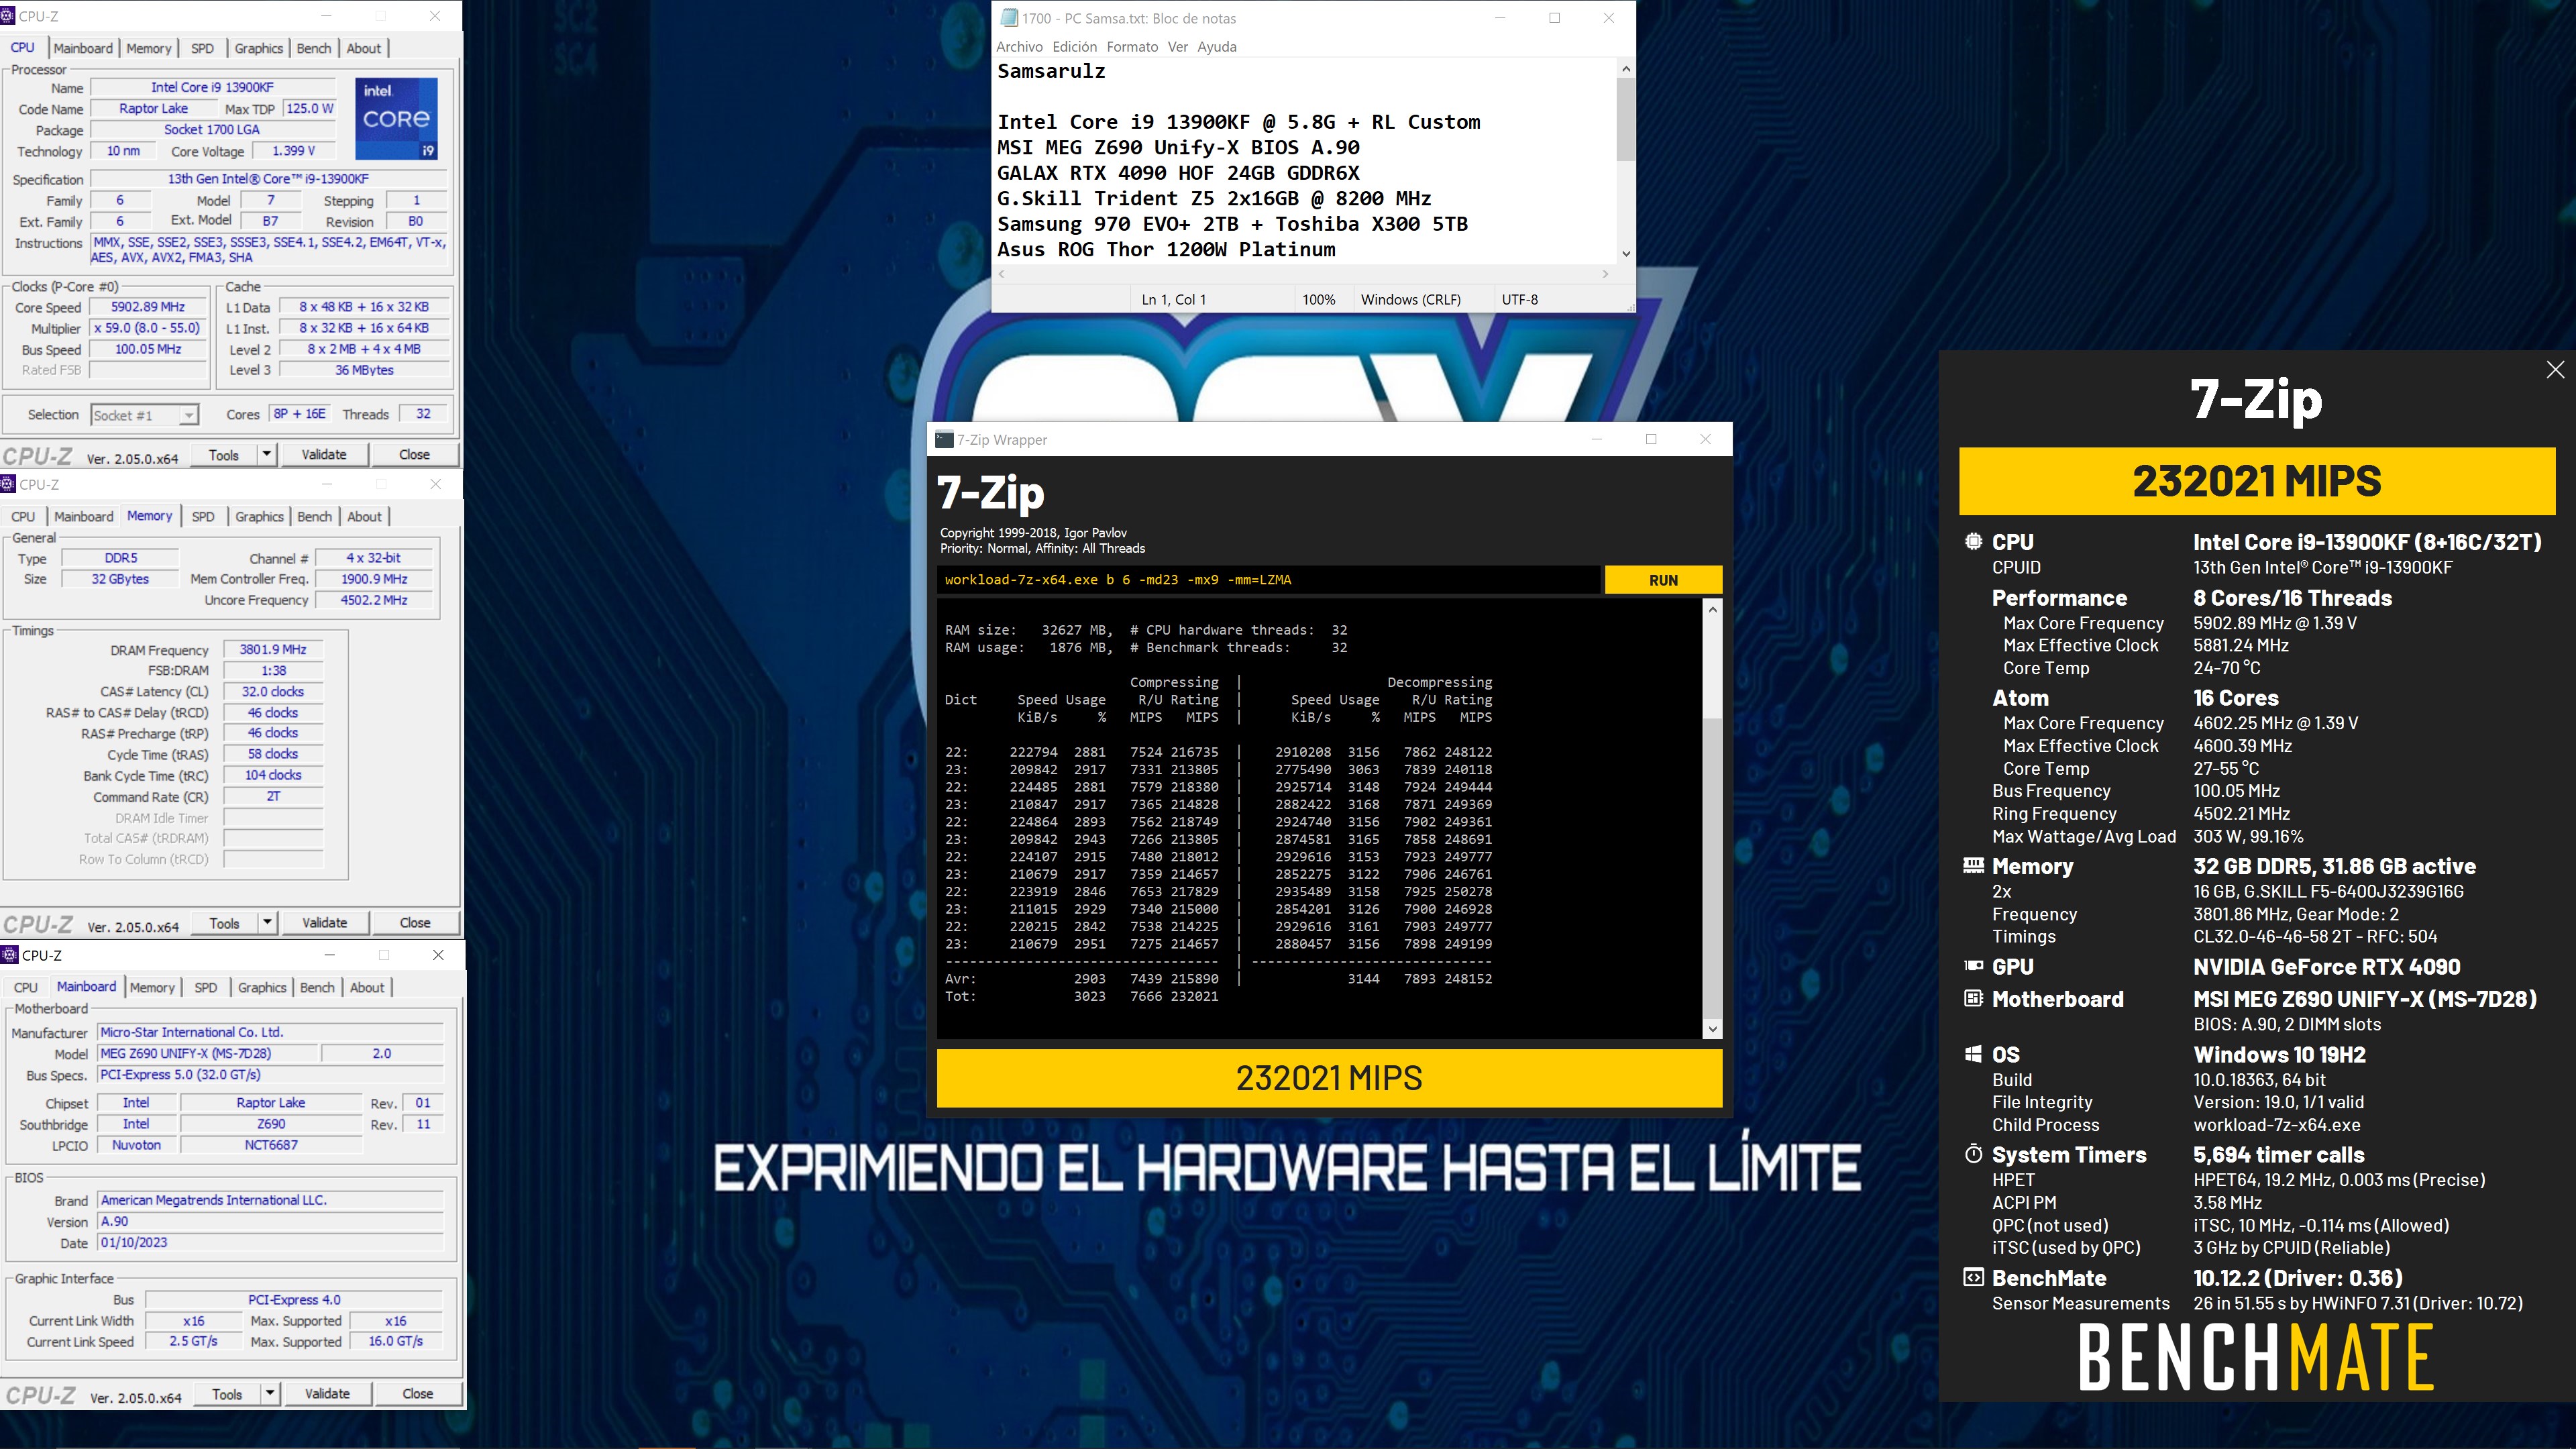2576x1449 pixels.
Task: Click Notepad horizontal scrollbar right arrow
Action: pos(1606,273)
